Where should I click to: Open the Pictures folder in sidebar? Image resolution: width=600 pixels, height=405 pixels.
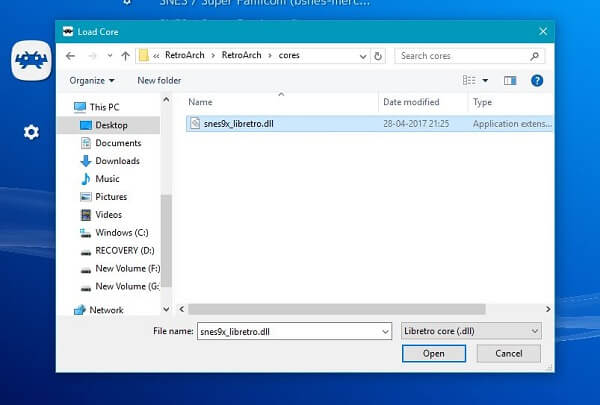(111, 196)
